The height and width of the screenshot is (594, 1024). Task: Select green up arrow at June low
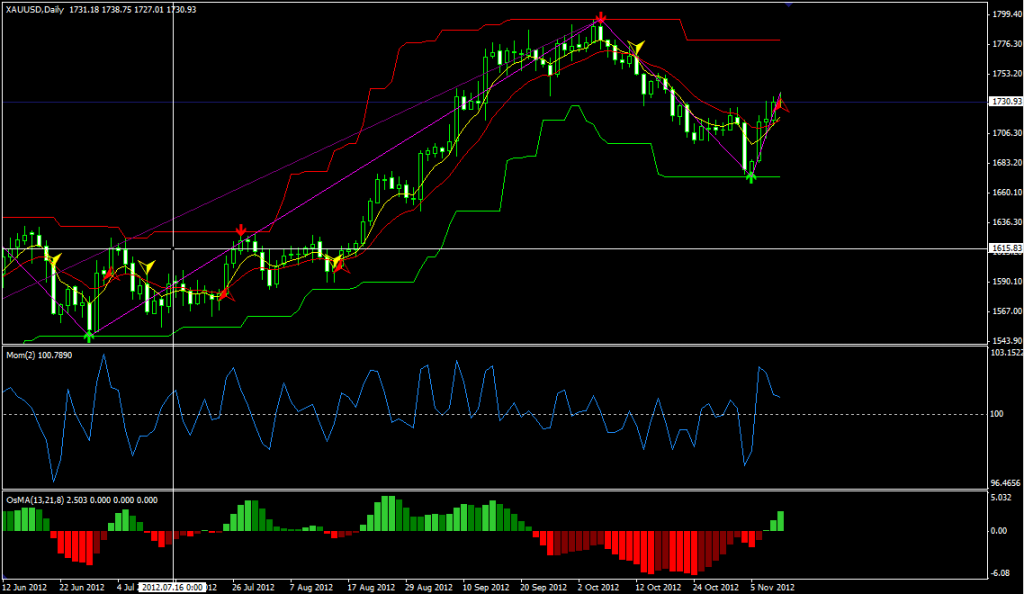[89, 337]
